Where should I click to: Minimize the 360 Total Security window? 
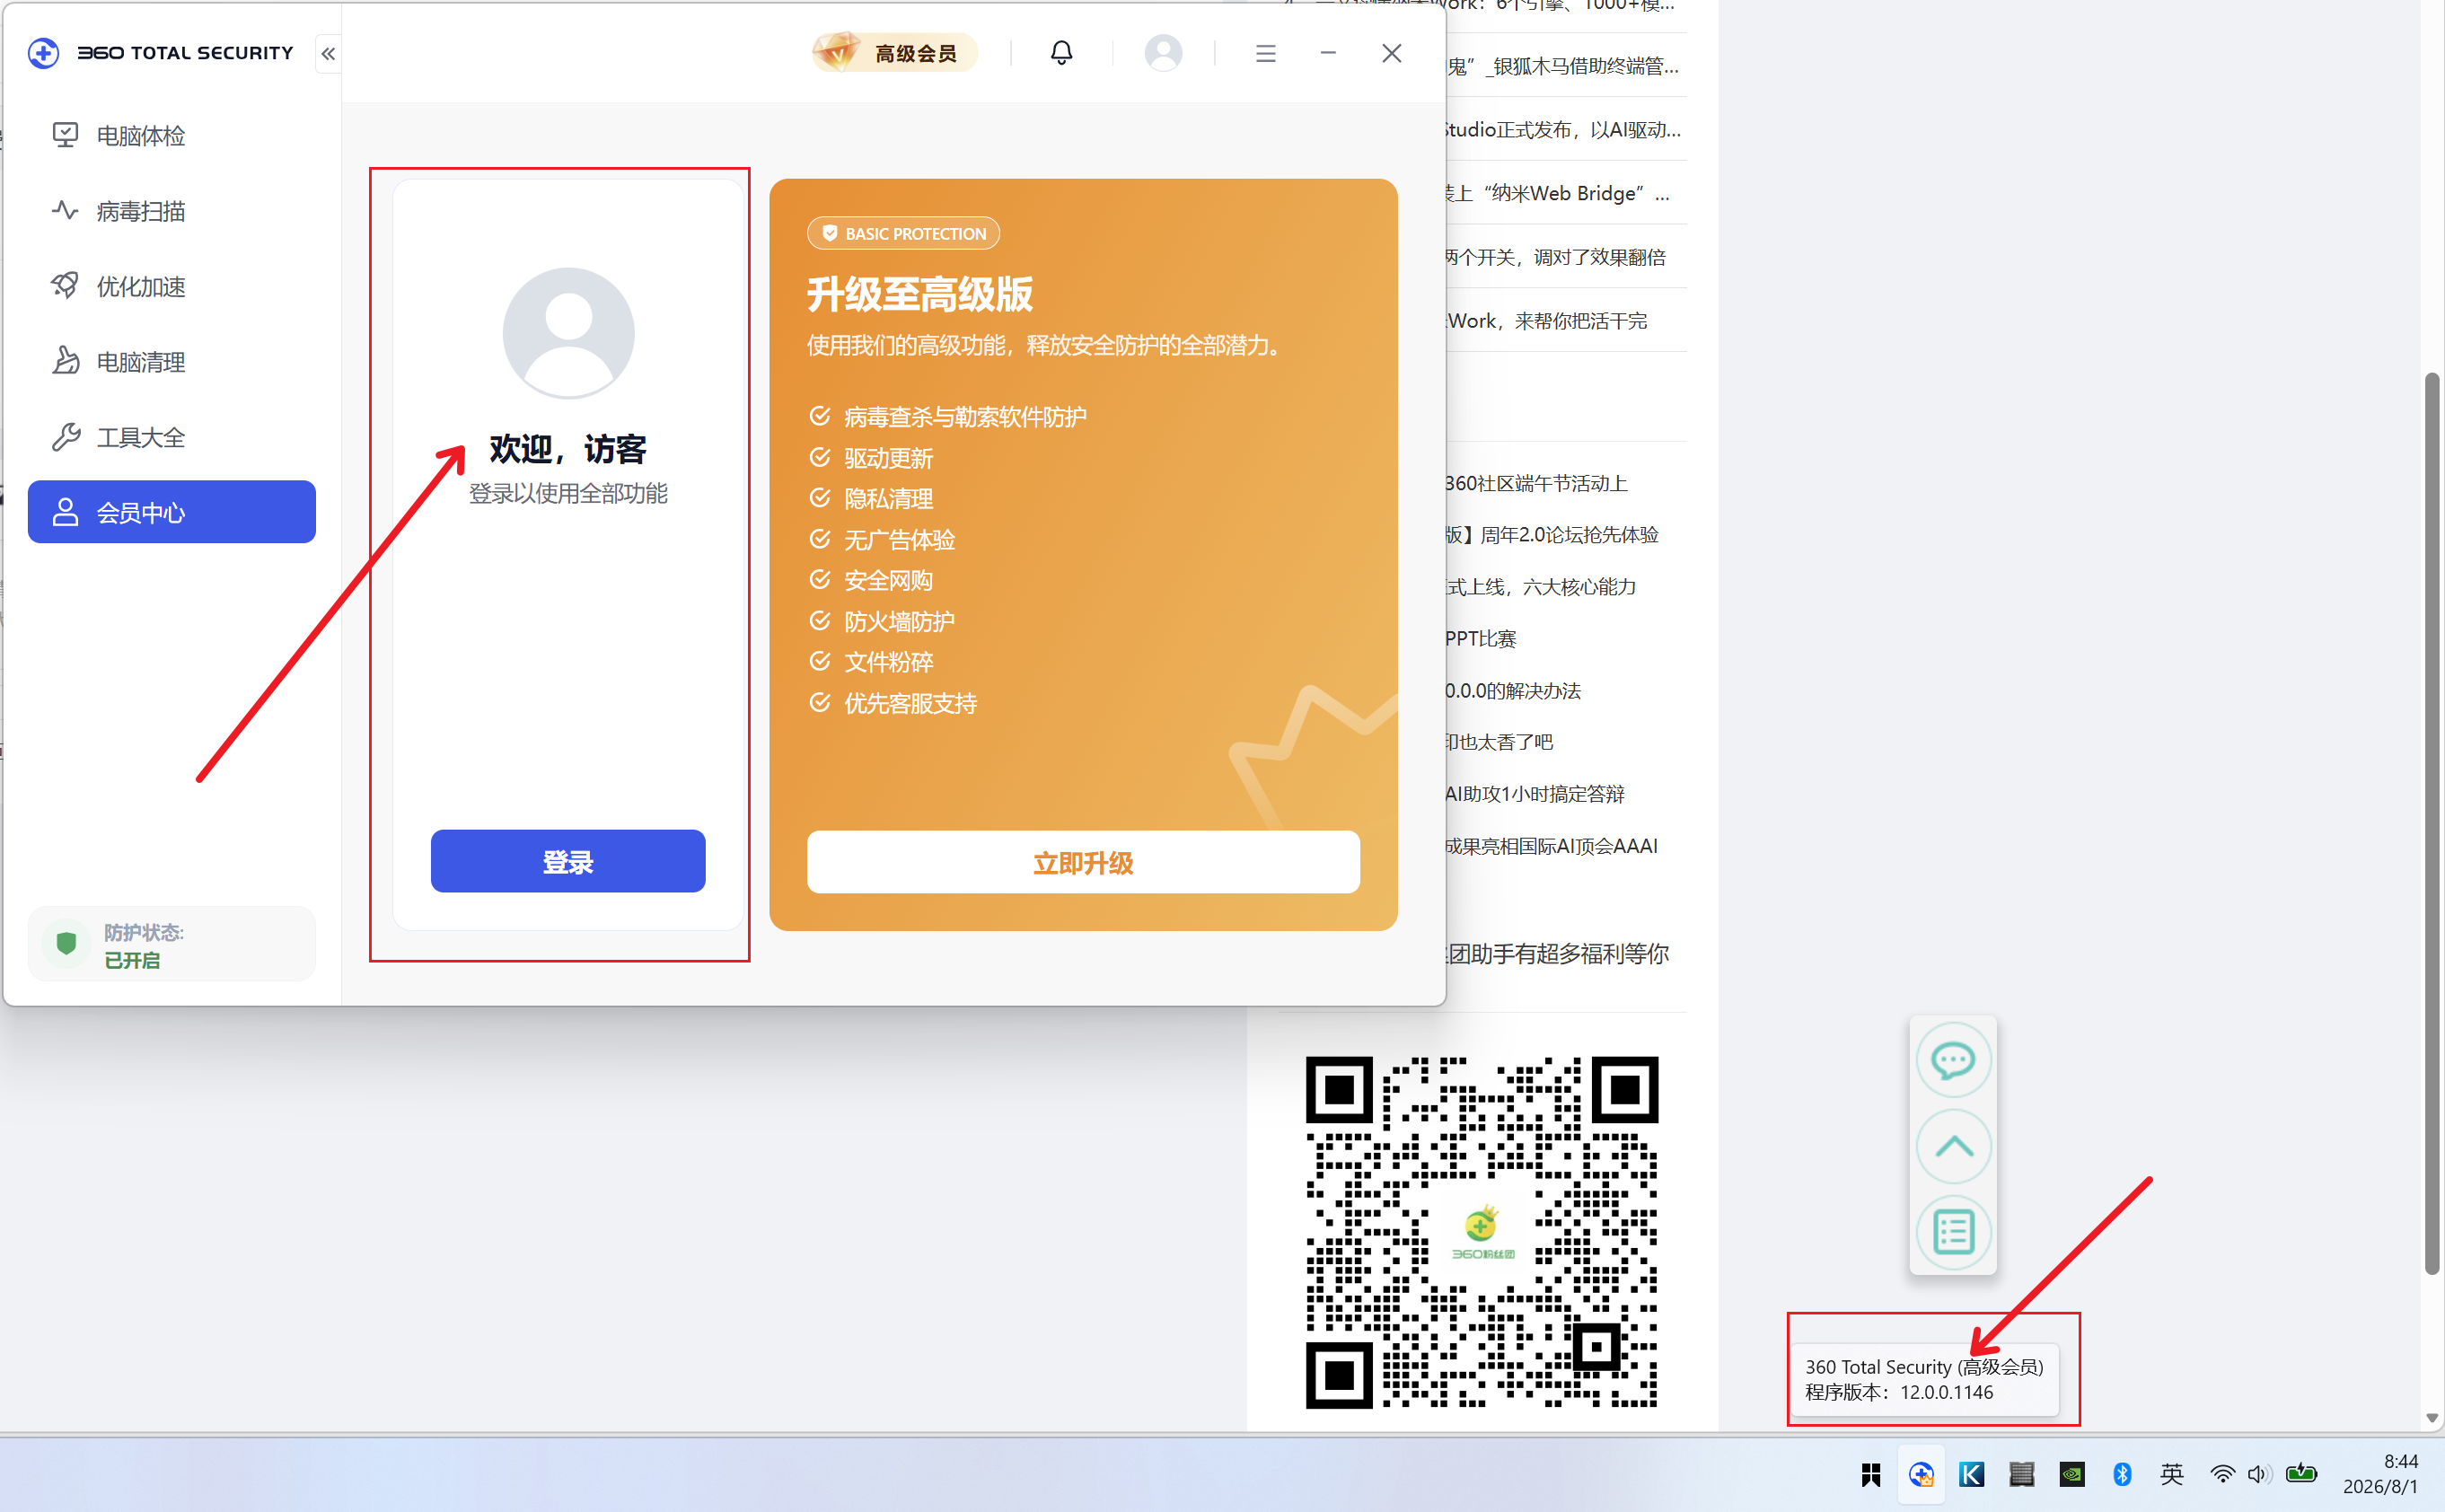1327,53
